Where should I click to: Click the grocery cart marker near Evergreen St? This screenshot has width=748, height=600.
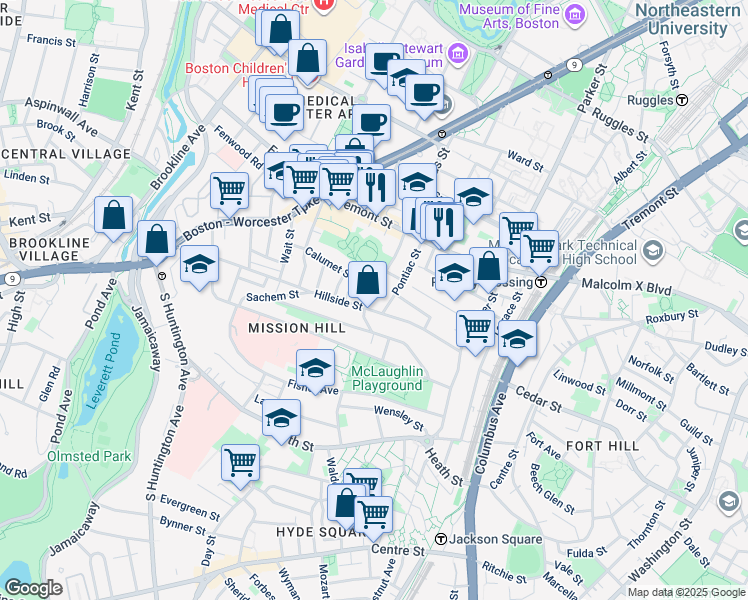(x=240, y=465)
